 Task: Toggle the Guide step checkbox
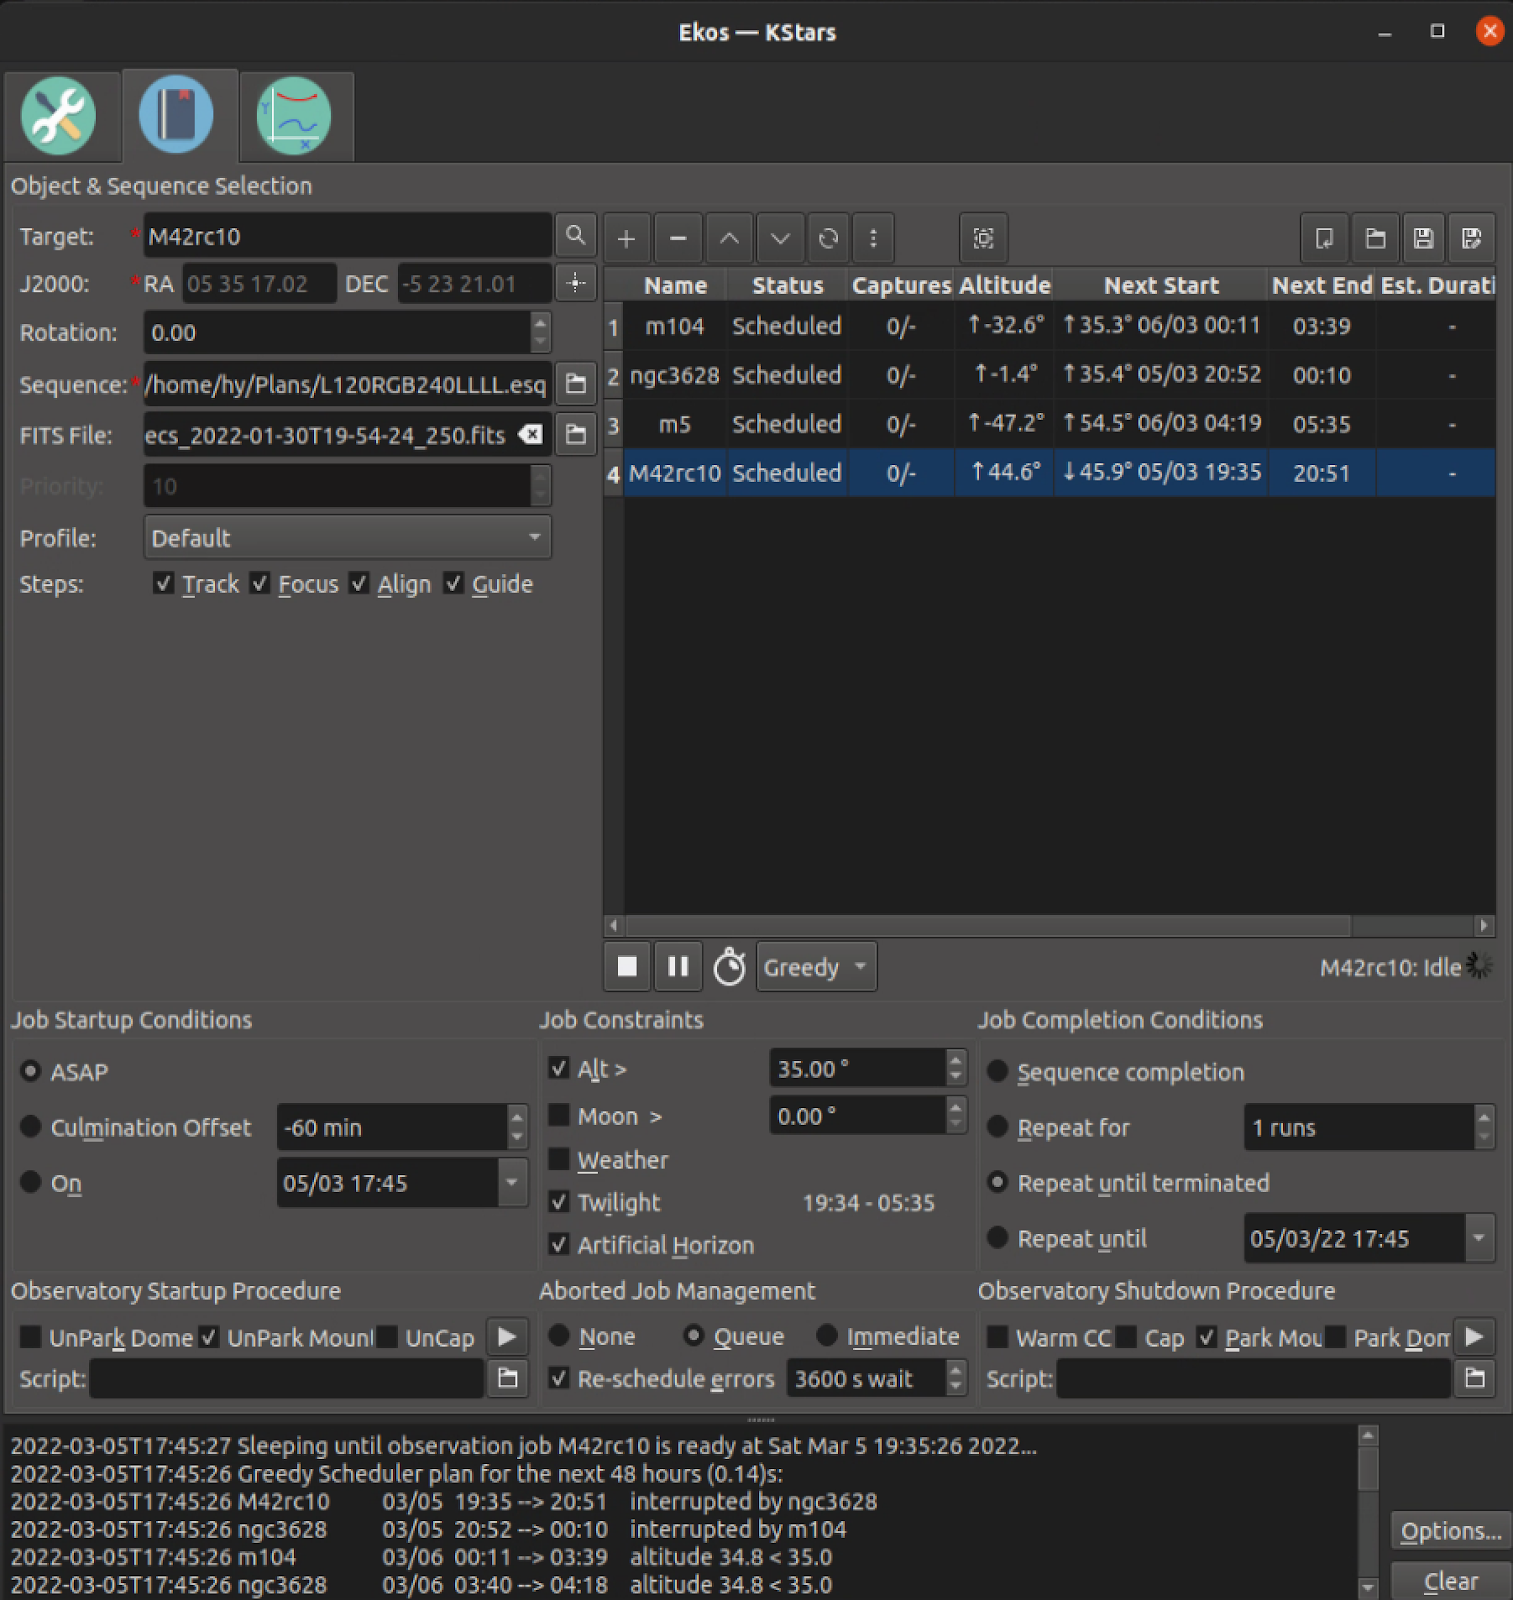click(x=454, y=583)
